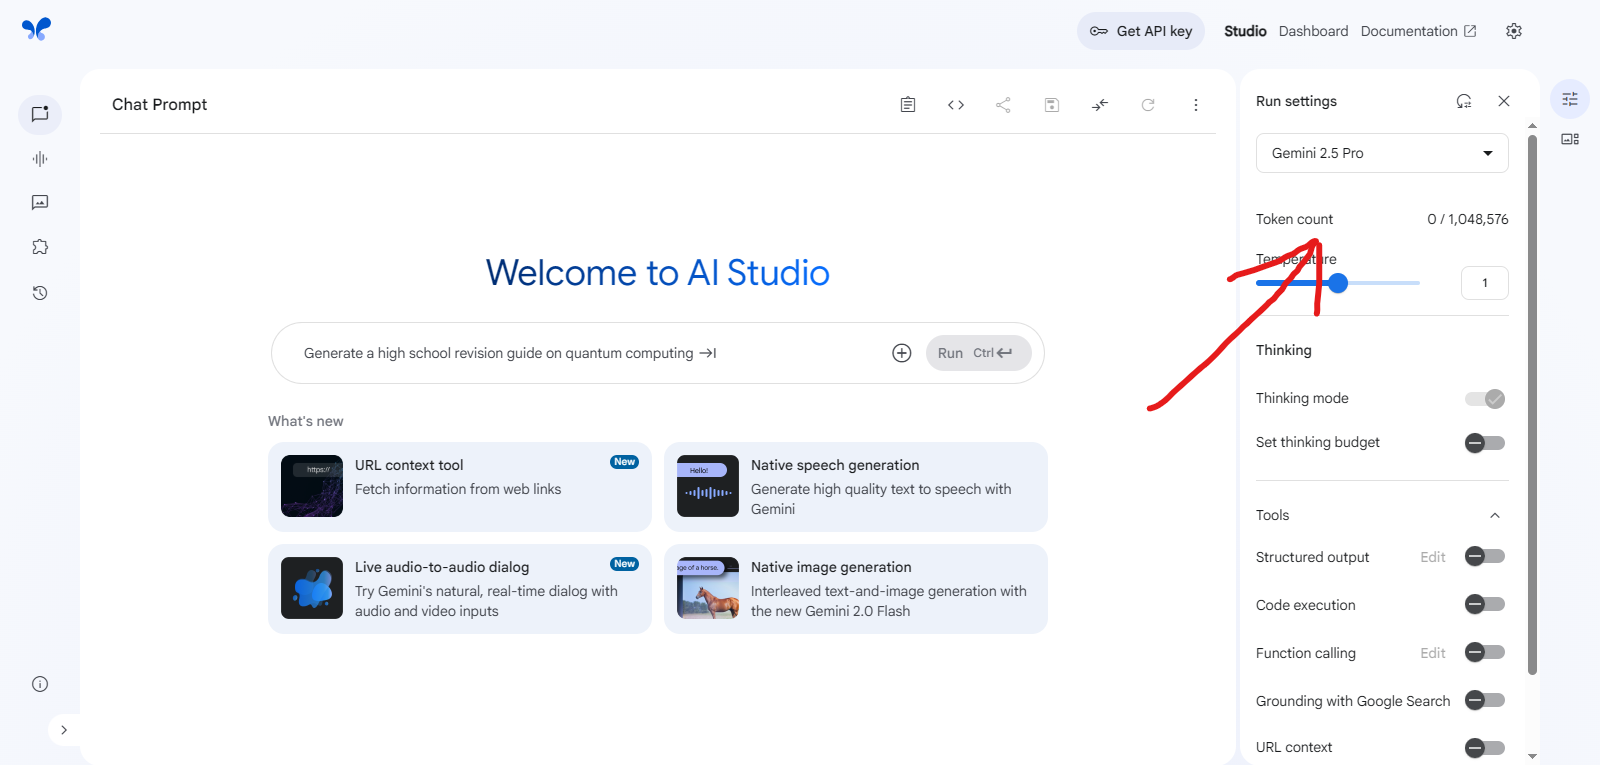Close the Run settings panel

[1504, 101]
